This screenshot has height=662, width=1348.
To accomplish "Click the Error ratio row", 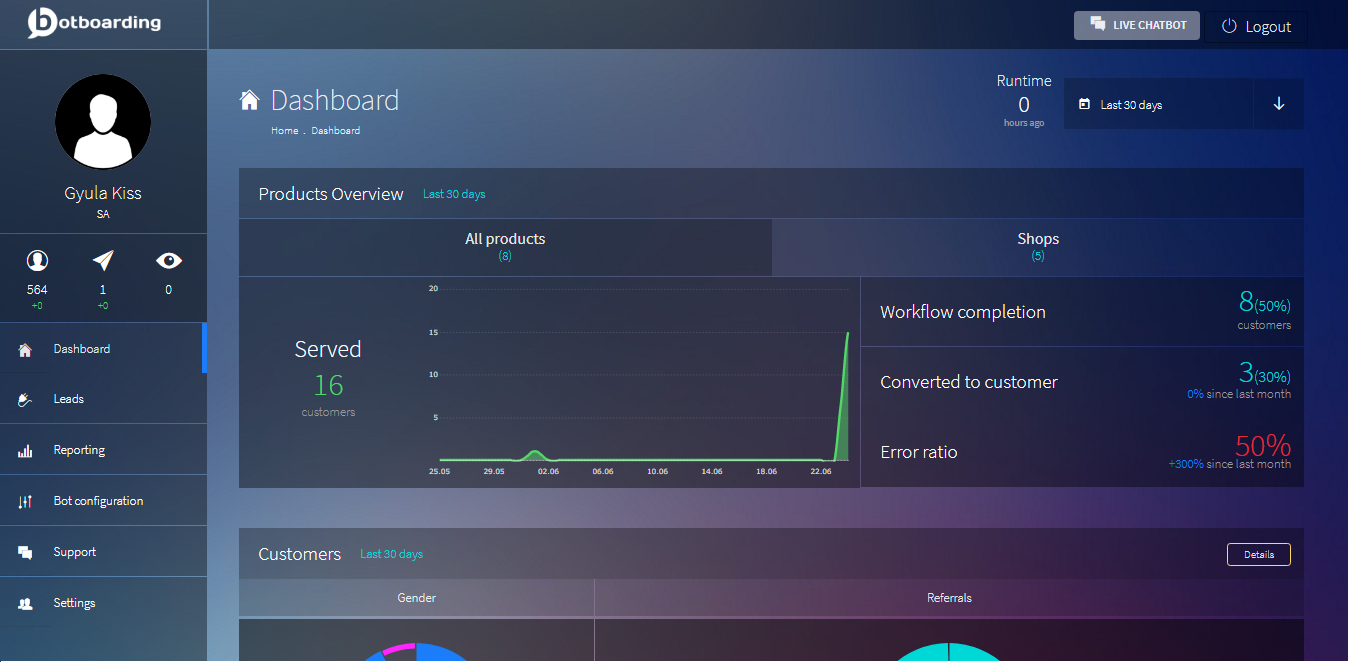I will (1082, 452).
